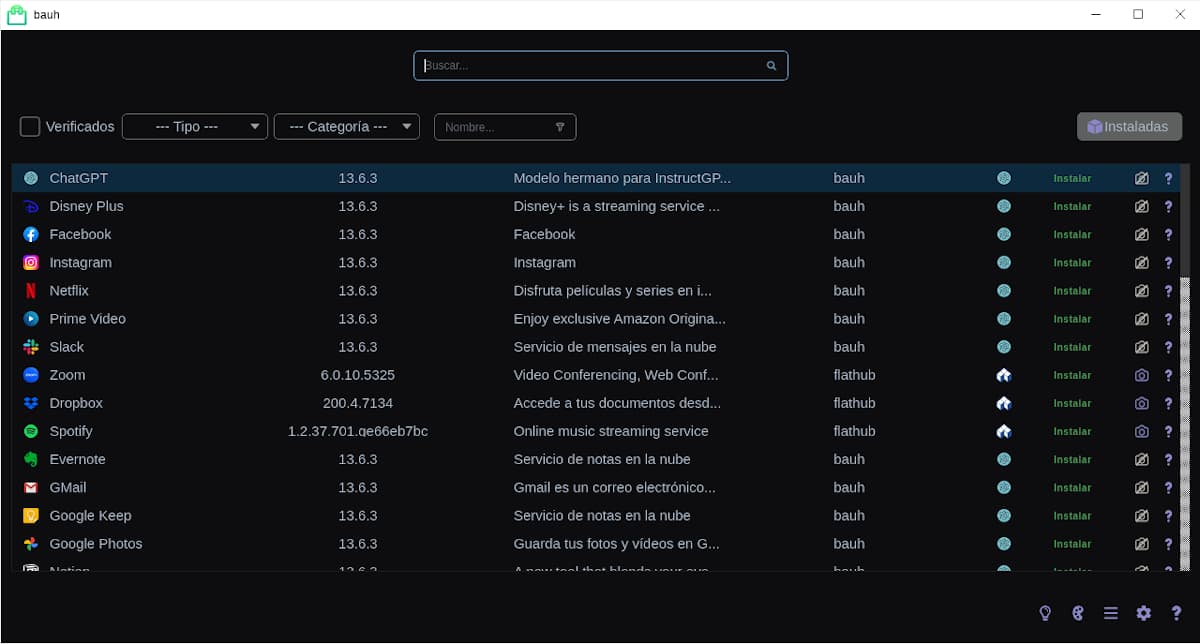The height and width of the screenshot is (644, 1200).
Task: Click the Flatpak type icon in the Zoom row
Action: coord(1004,375)
